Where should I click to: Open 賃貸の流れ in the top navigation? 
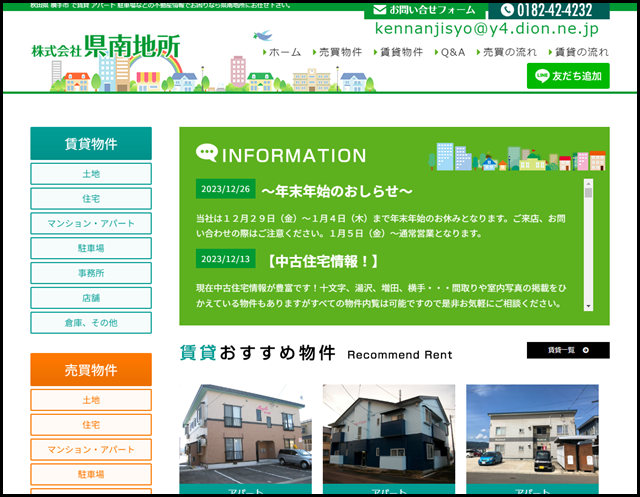578,52
